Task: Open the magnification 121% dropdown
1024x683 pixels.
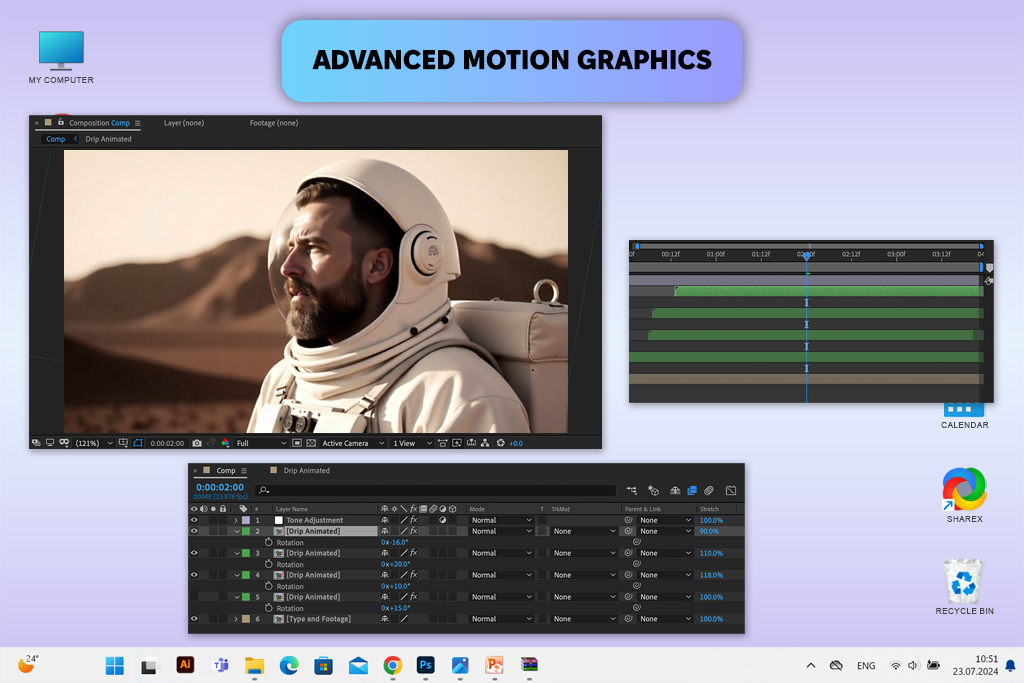Action: pyautogui.click(x=94, y=443)
